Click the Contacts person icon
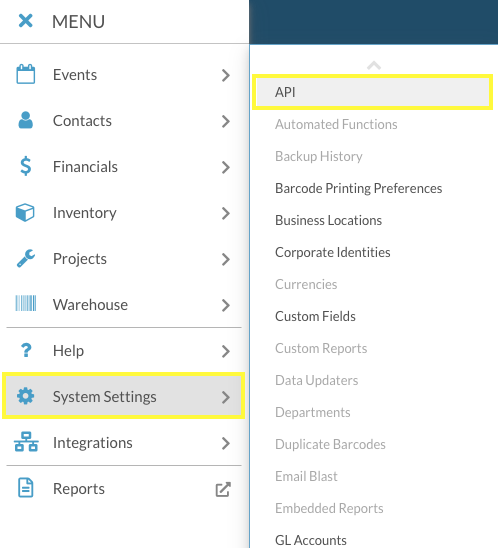 coord(26,120)
